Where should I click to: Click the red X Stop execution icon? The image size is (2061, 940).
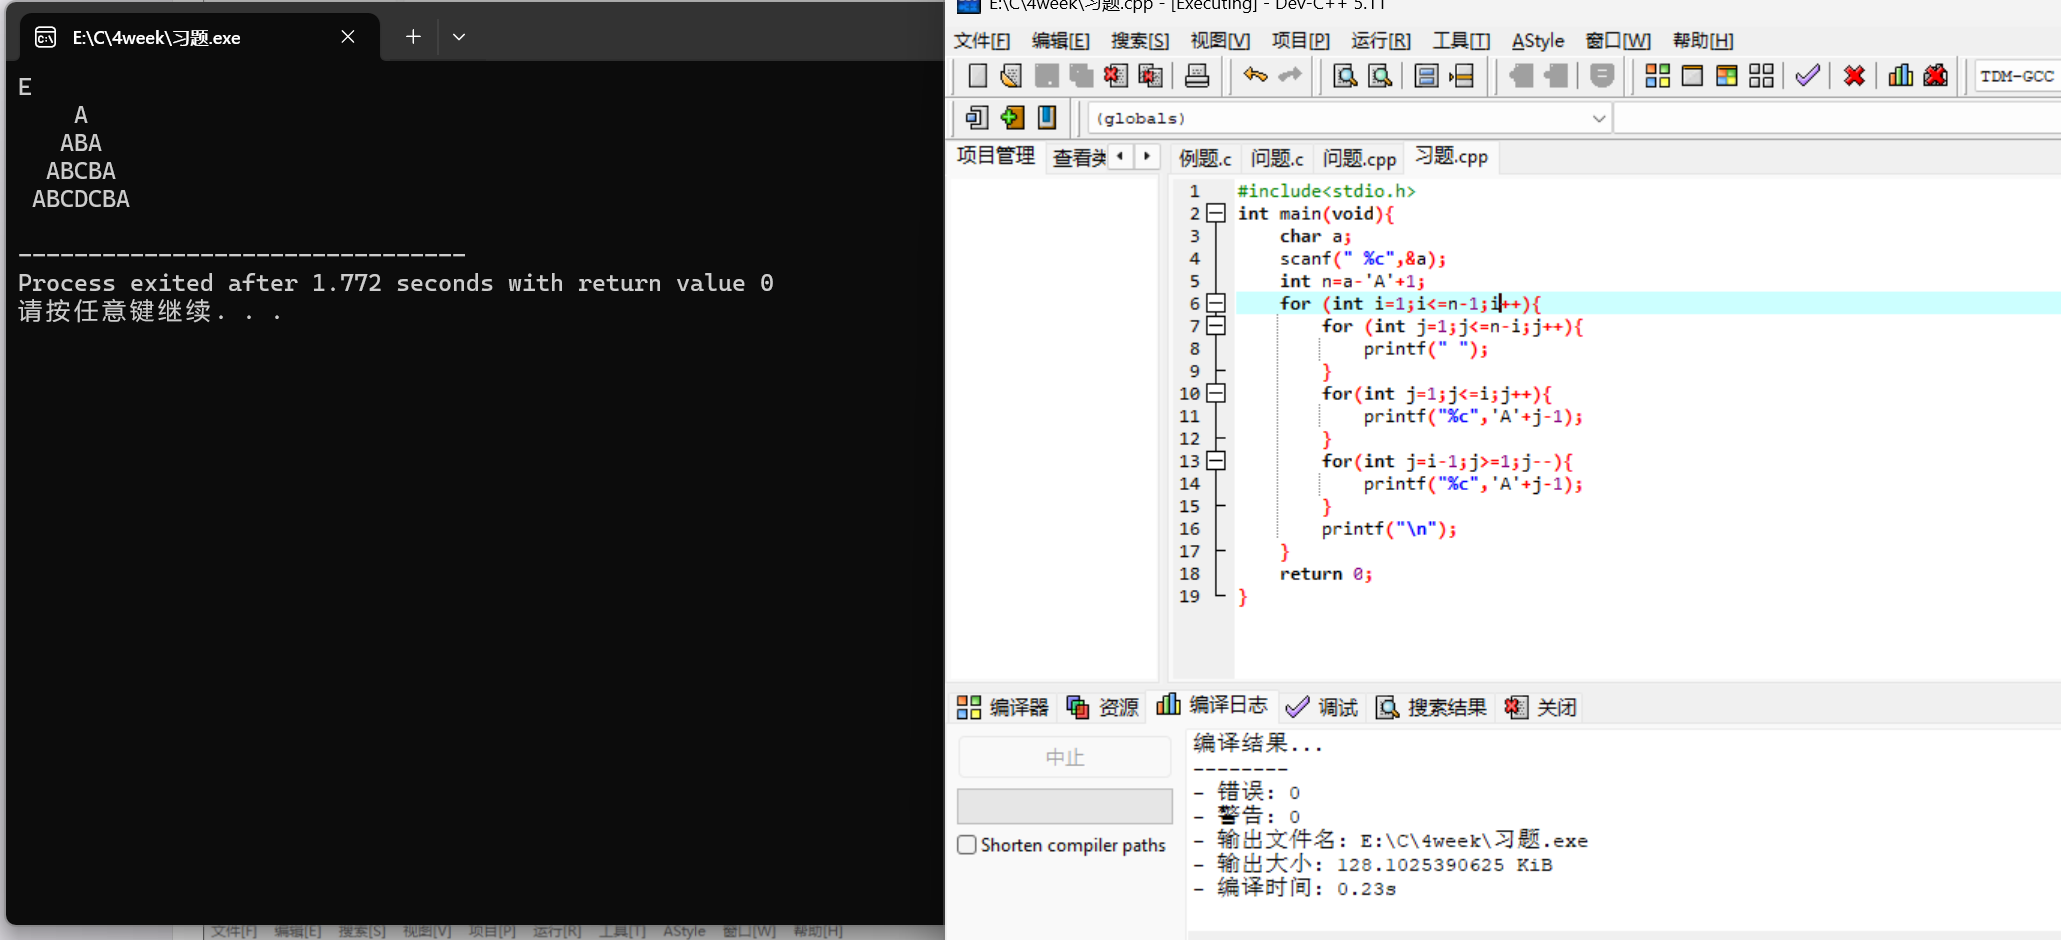(1854, 76)
